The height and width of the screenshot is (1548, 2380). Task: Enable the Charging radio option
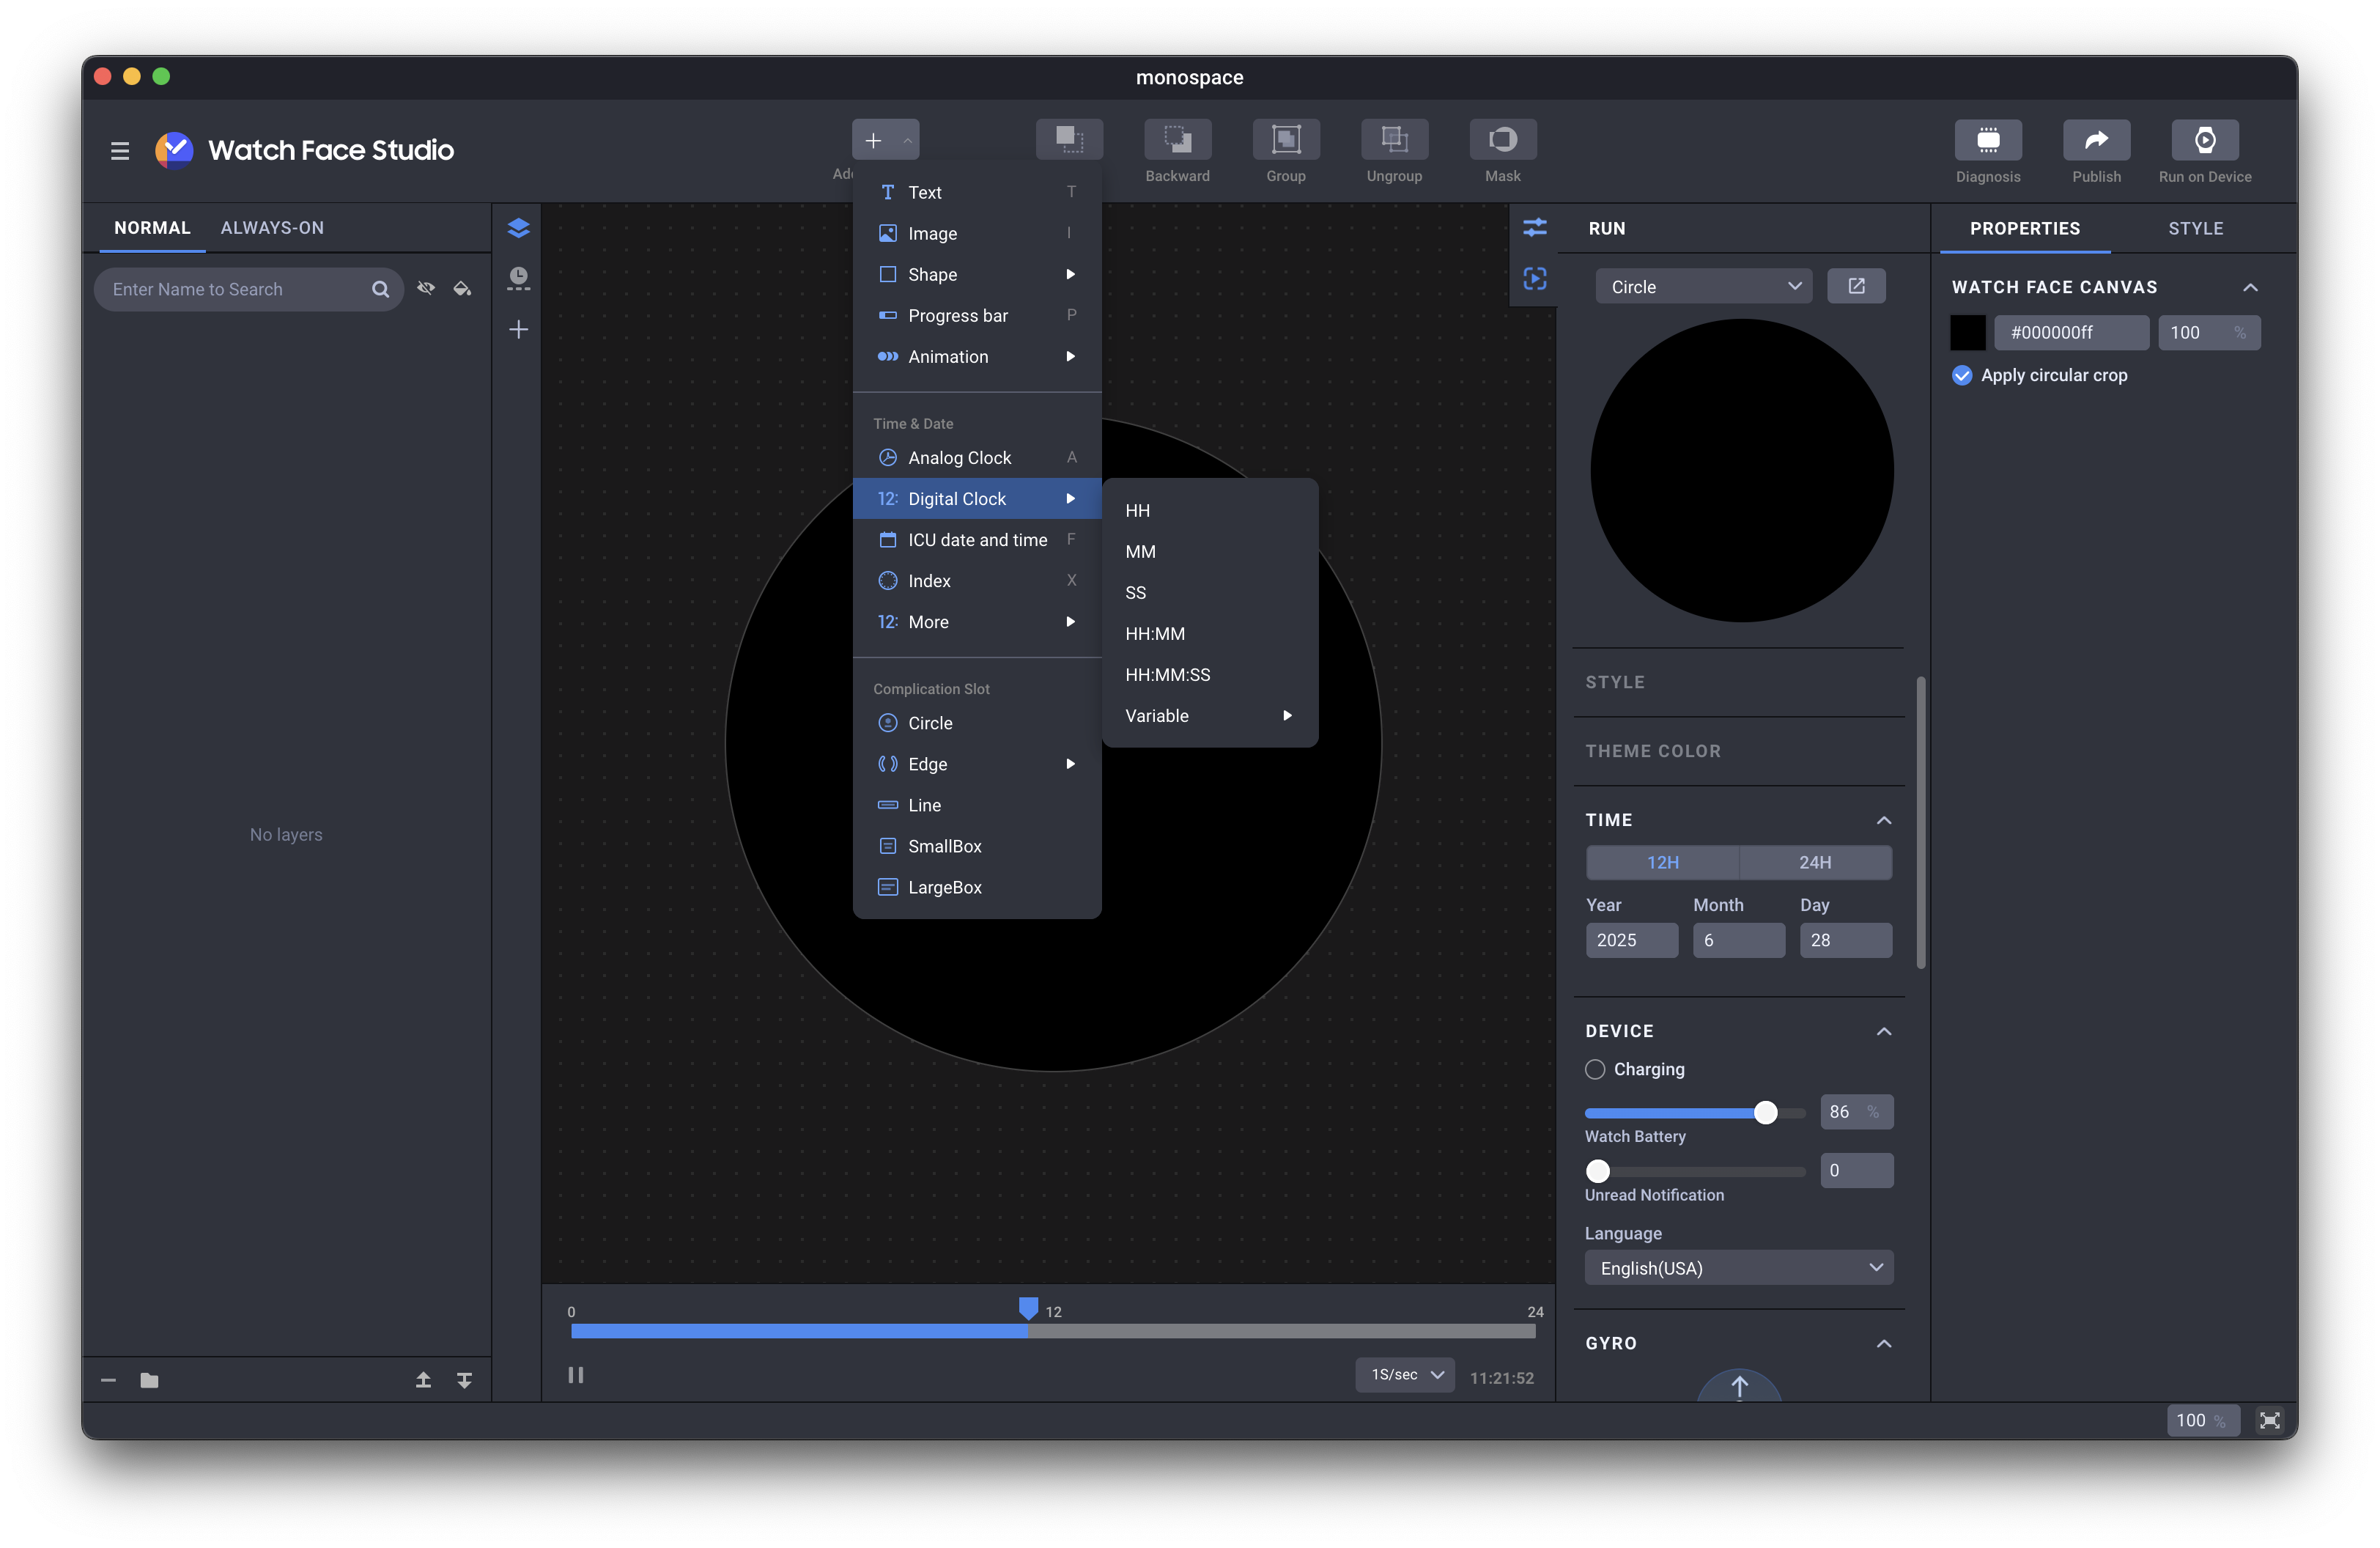[1595, 1069]
